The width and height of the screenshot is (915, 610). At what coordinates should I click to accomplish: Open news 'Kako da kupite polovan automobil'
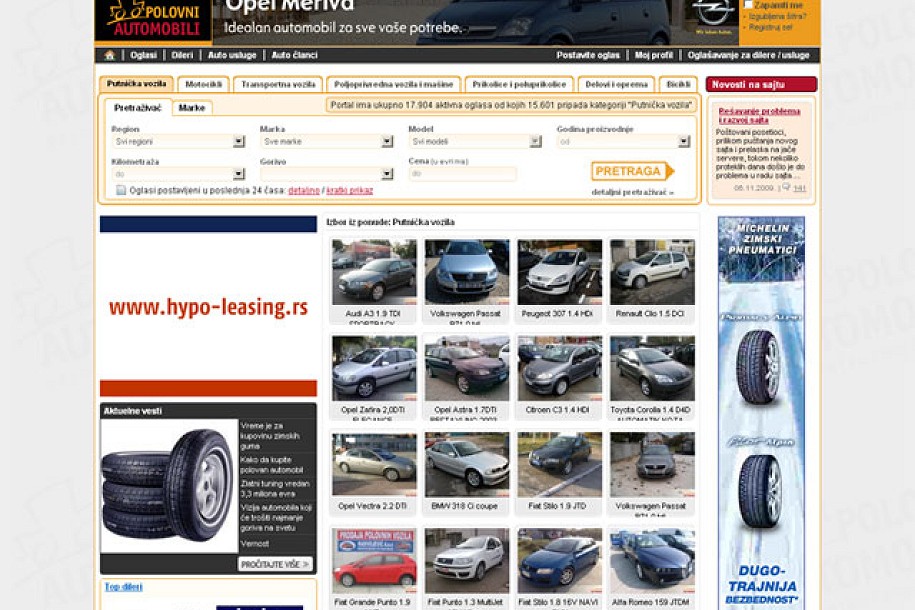tap(271, 465)
